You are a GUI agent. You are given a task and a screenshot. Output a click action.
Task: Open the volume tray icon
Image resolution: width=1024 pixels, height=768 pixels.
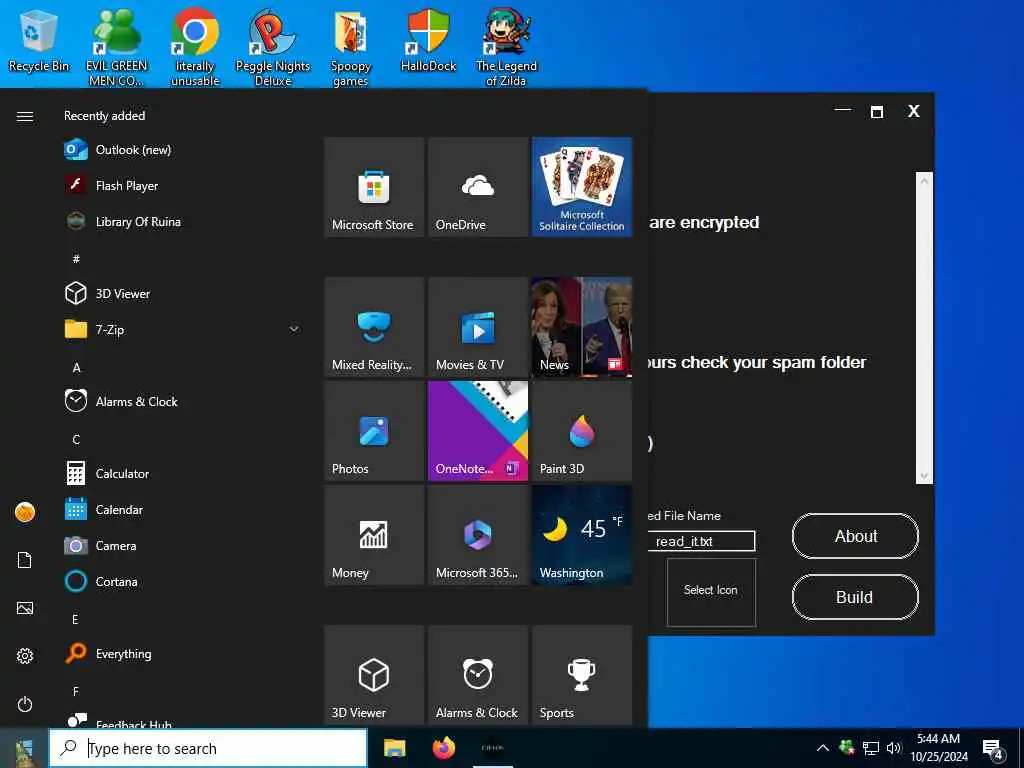893,748
